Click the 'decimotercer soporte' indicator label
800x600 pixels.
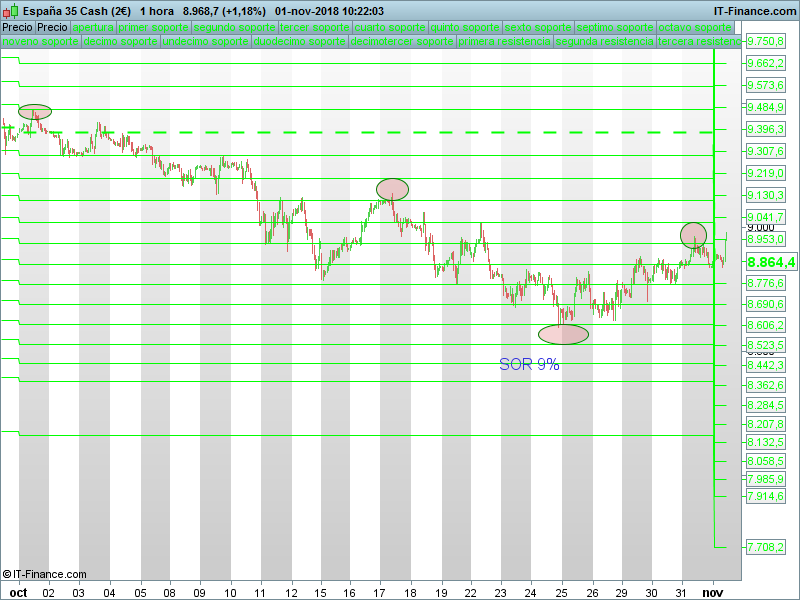pyautogui.click(x=403, y=43)
